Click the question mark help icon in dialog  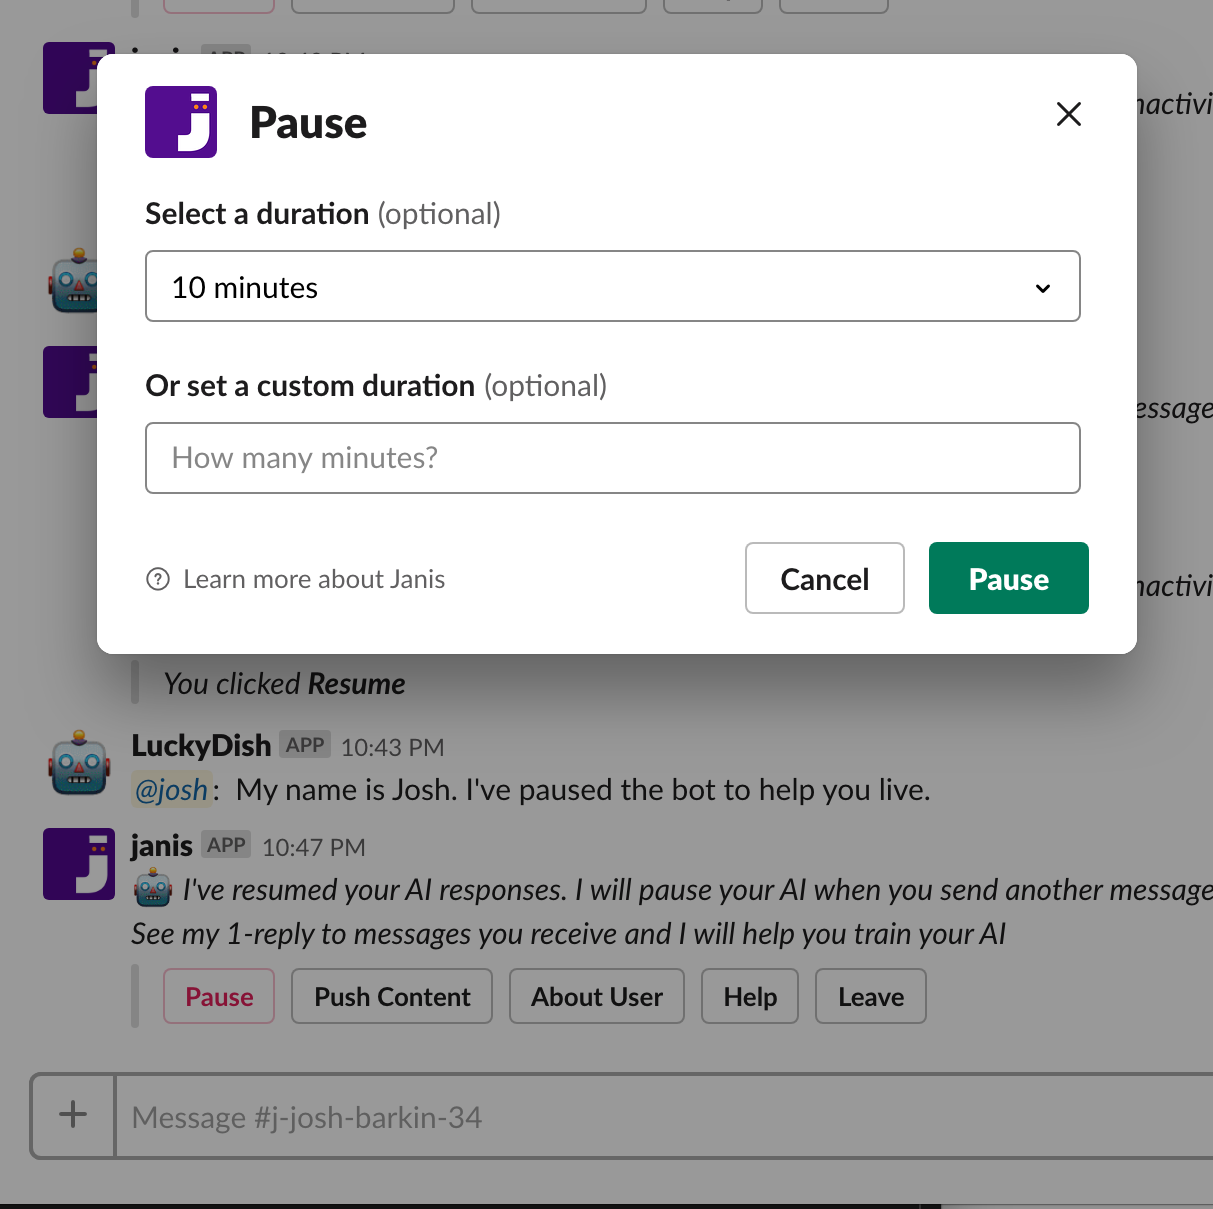[158, 579]
